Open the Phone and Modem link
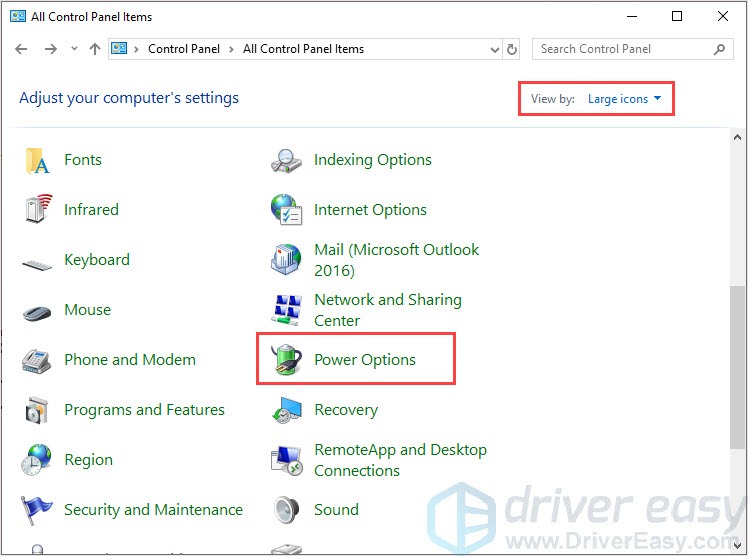Viewport: 748px width, 556px height. point(130,360)
